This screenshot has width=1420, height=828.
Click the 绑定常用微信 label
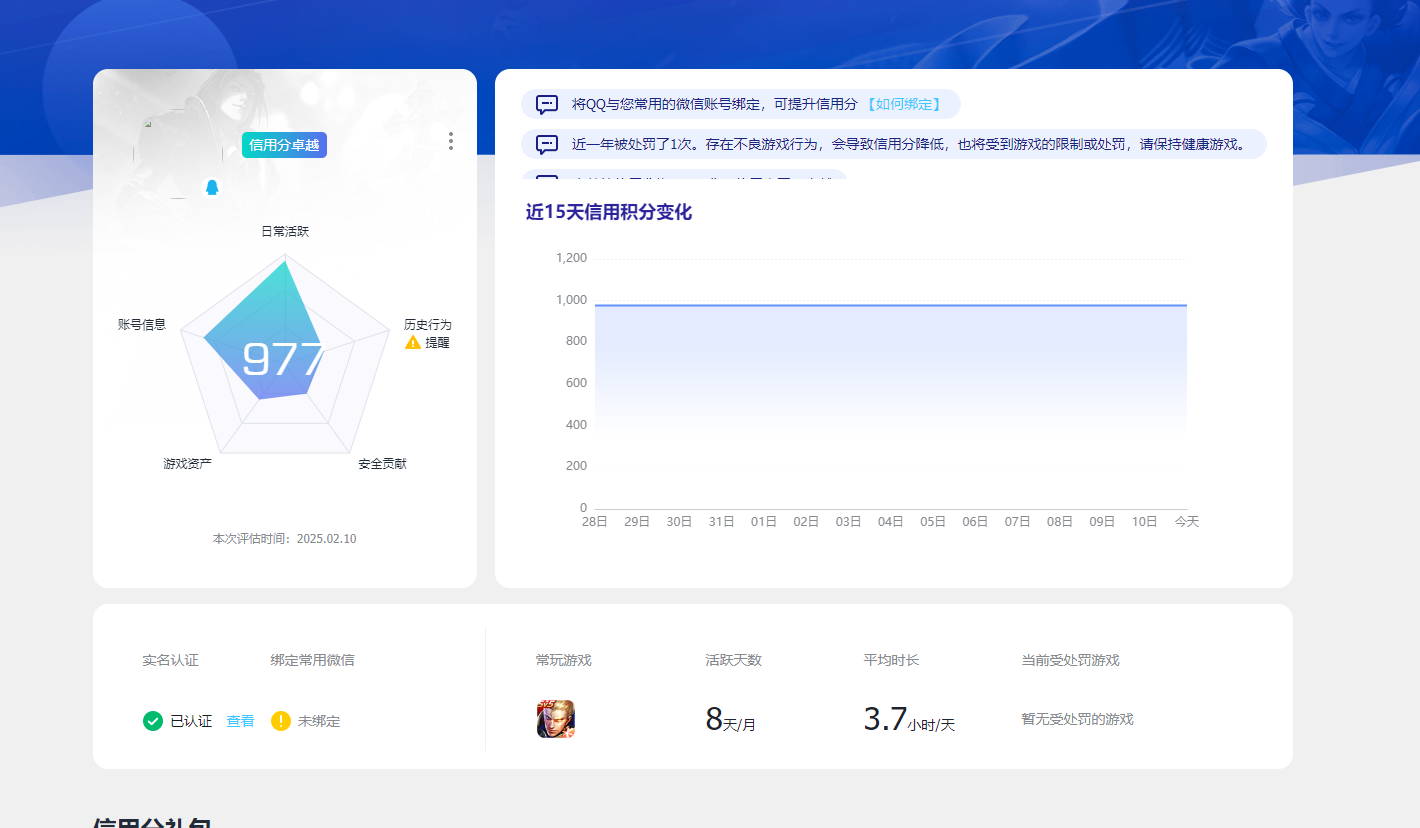(312, 660)
